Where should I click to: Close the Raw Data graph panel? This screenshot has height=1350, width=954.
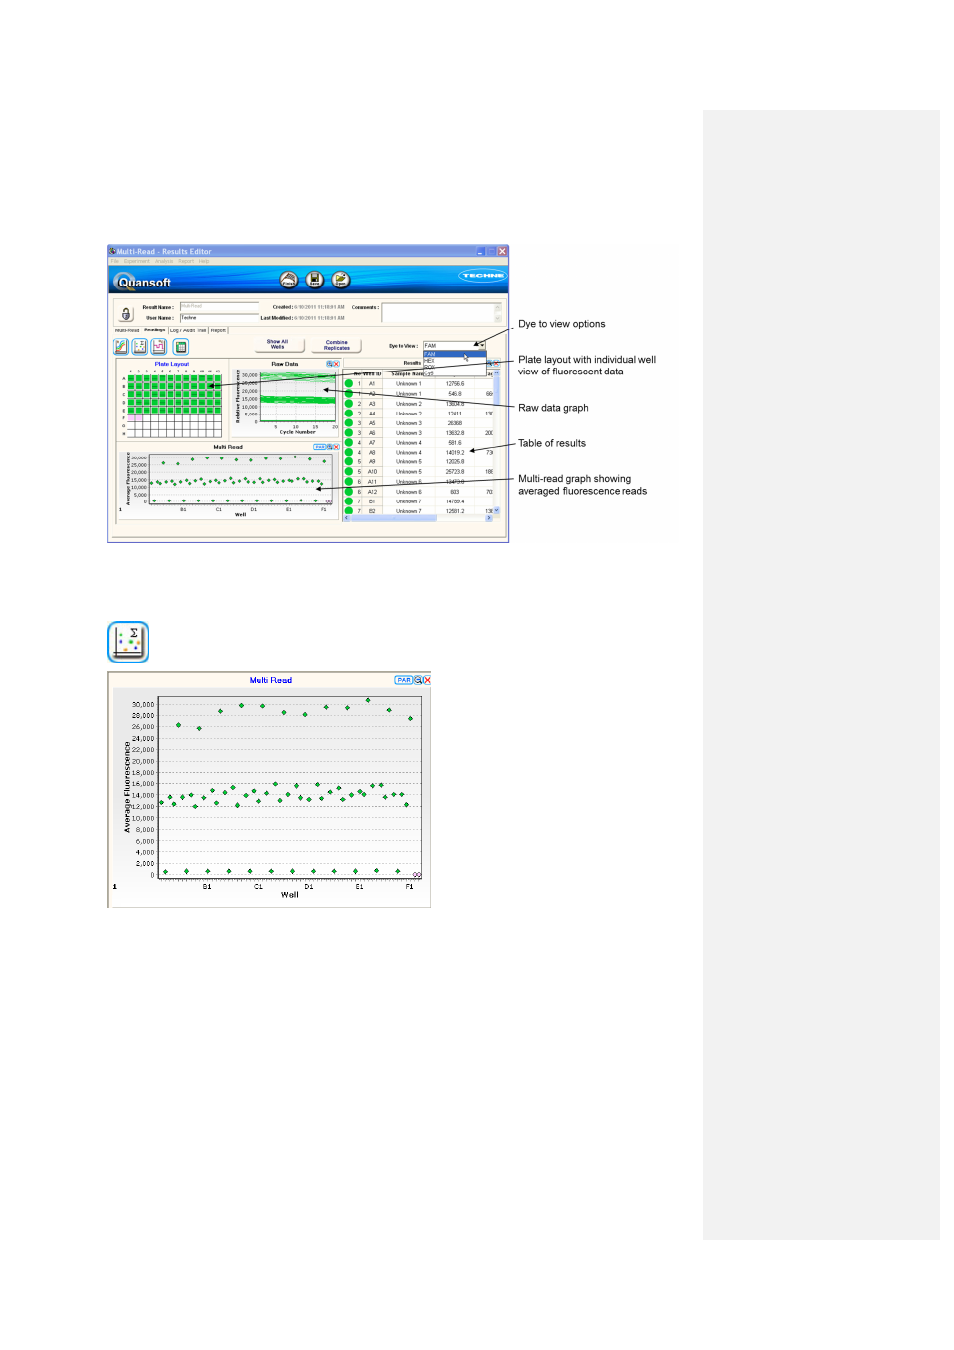point(337,364)
